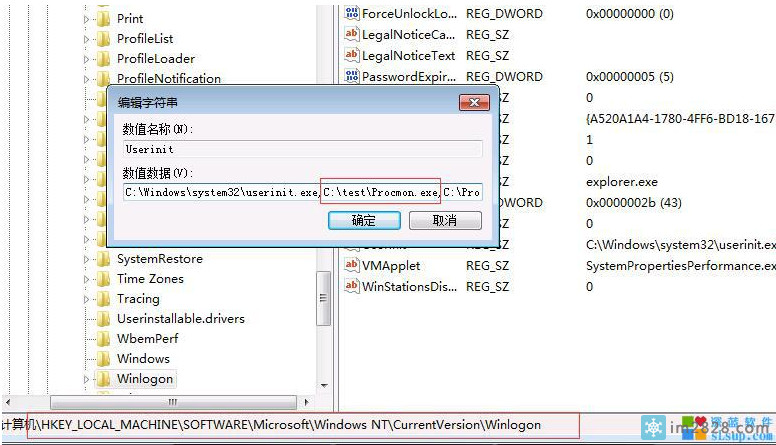The image size is (776, 445).
Task: Click the folder icon next to Print
Action: pyautogui.click(x=103, y=18)
